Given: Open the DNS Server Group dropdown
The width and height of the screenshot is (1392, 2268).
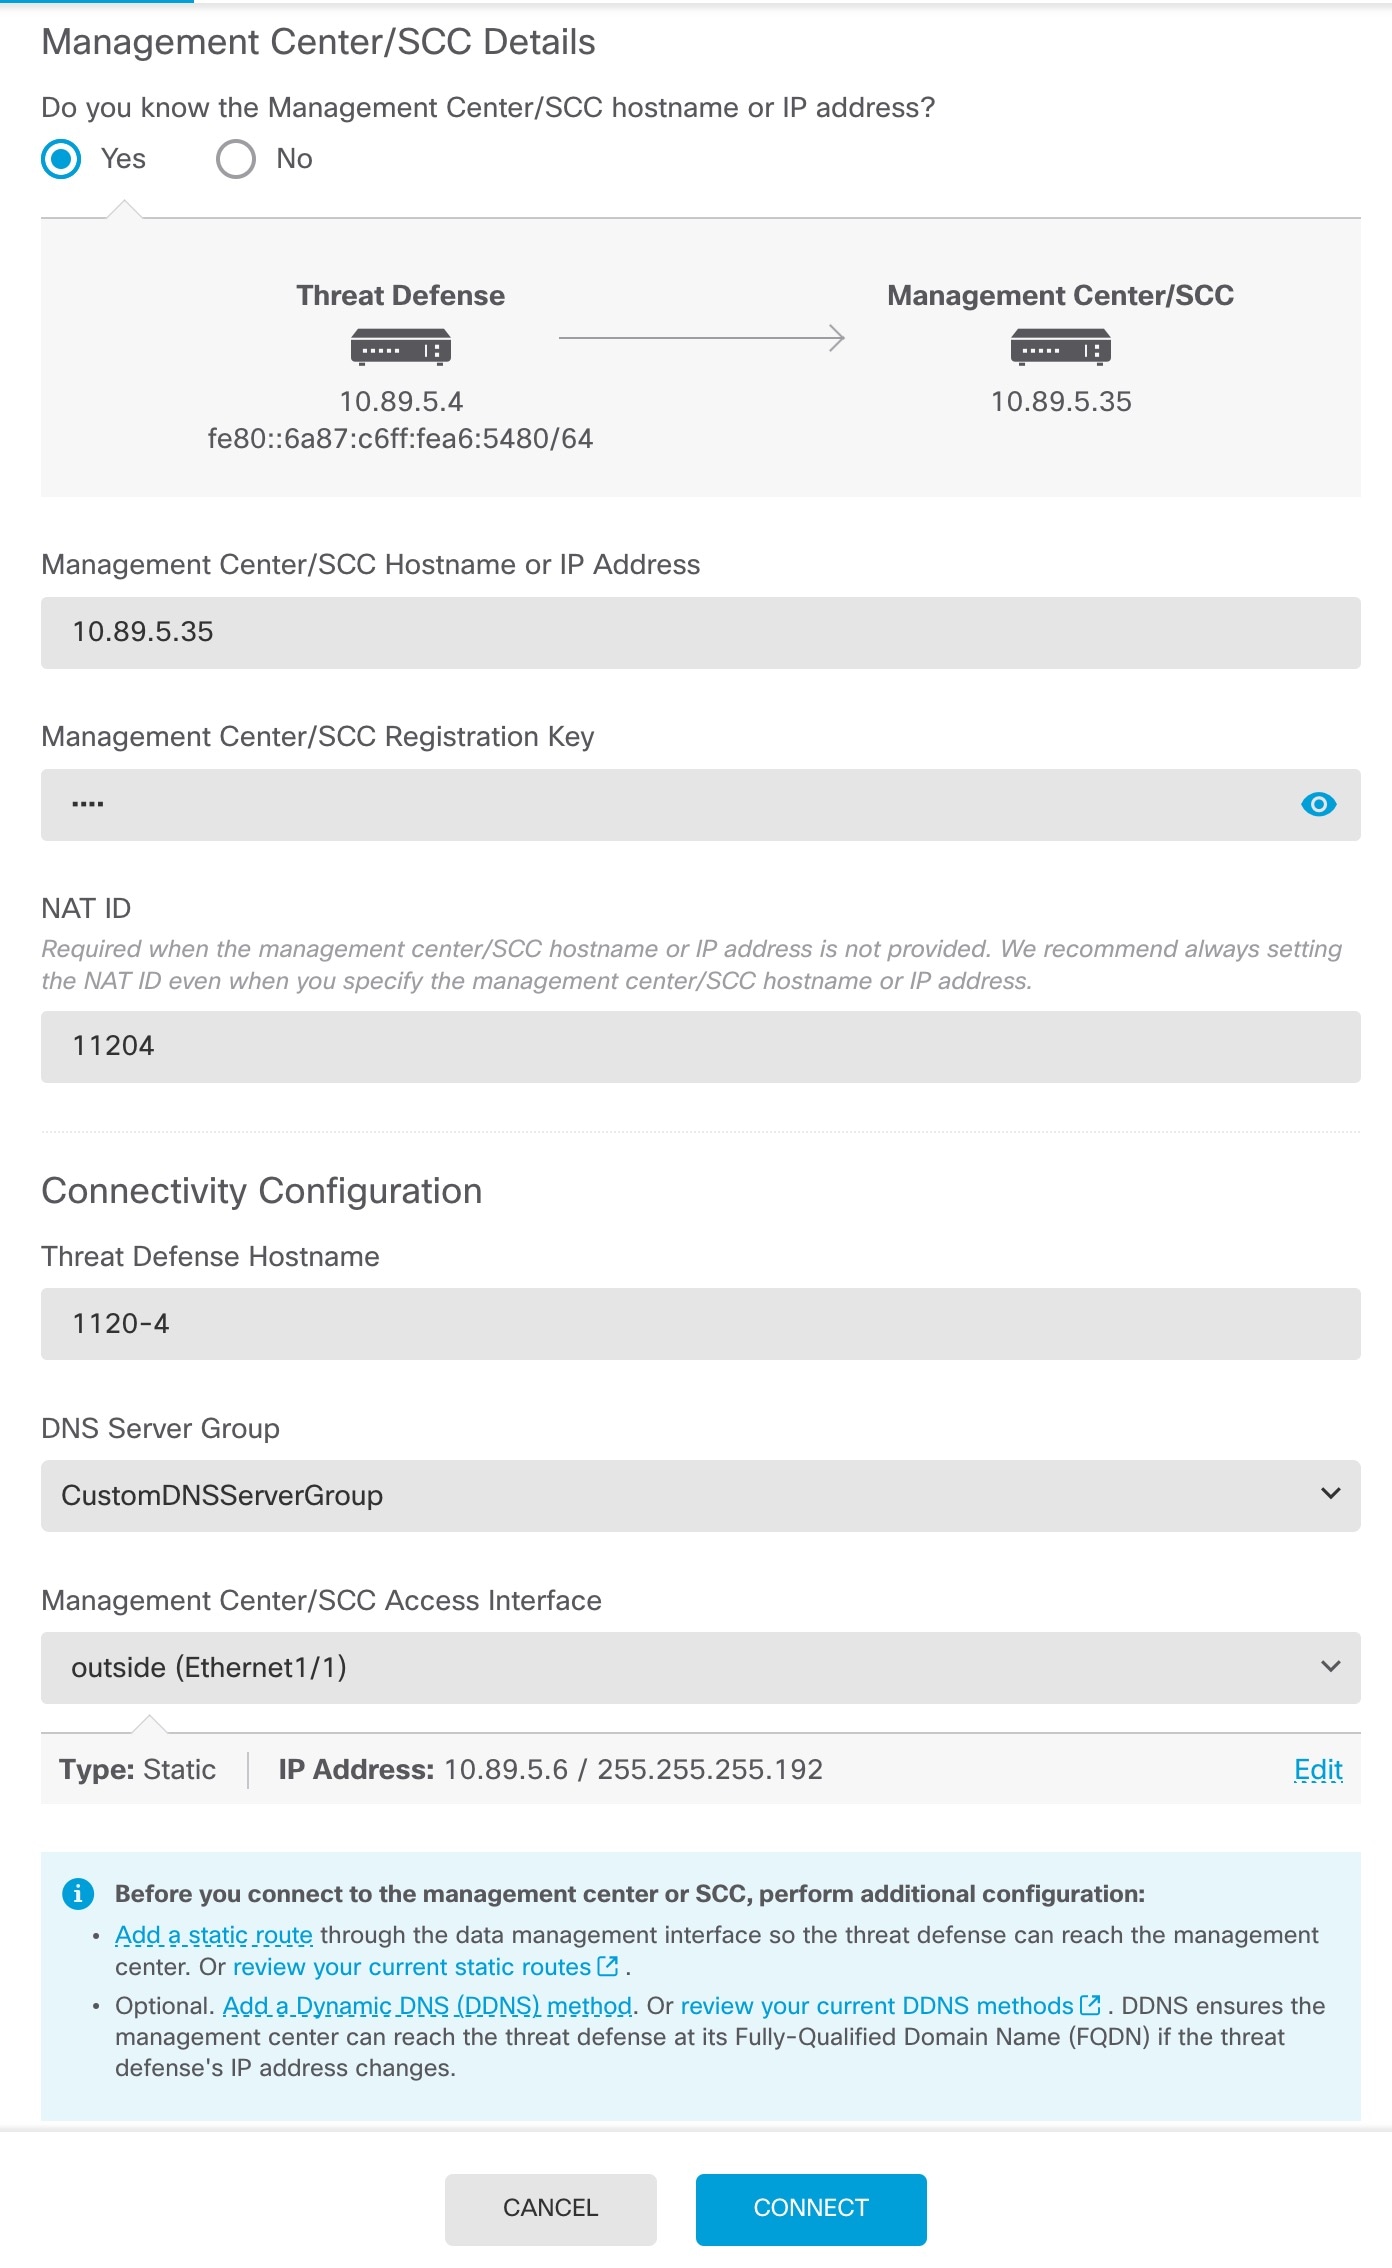Looking at the screenshot, I should pos(700,1495).
